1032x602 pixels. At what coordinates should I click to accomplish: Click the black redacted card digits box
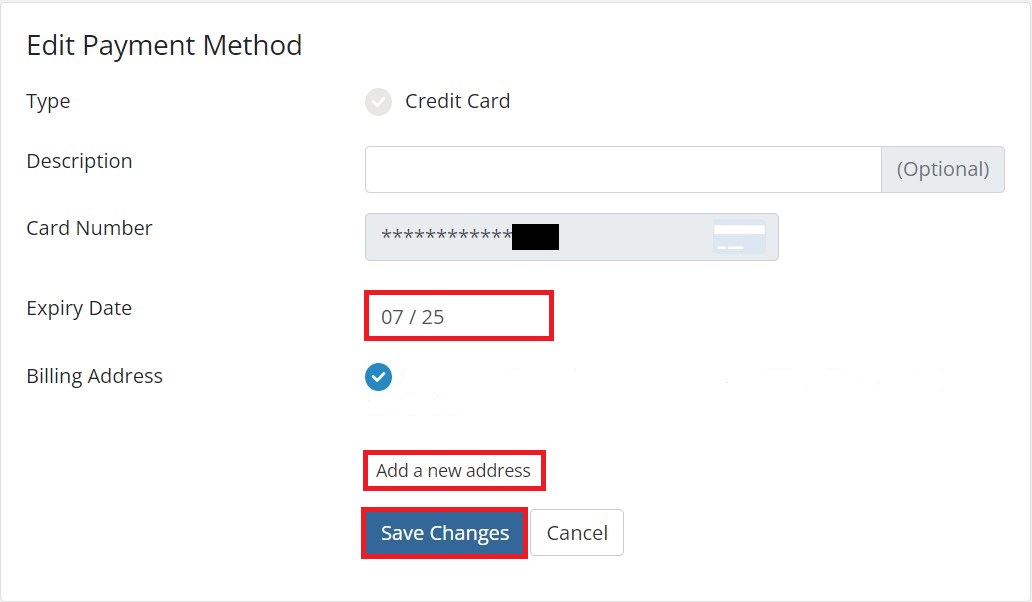click(535, 237)
